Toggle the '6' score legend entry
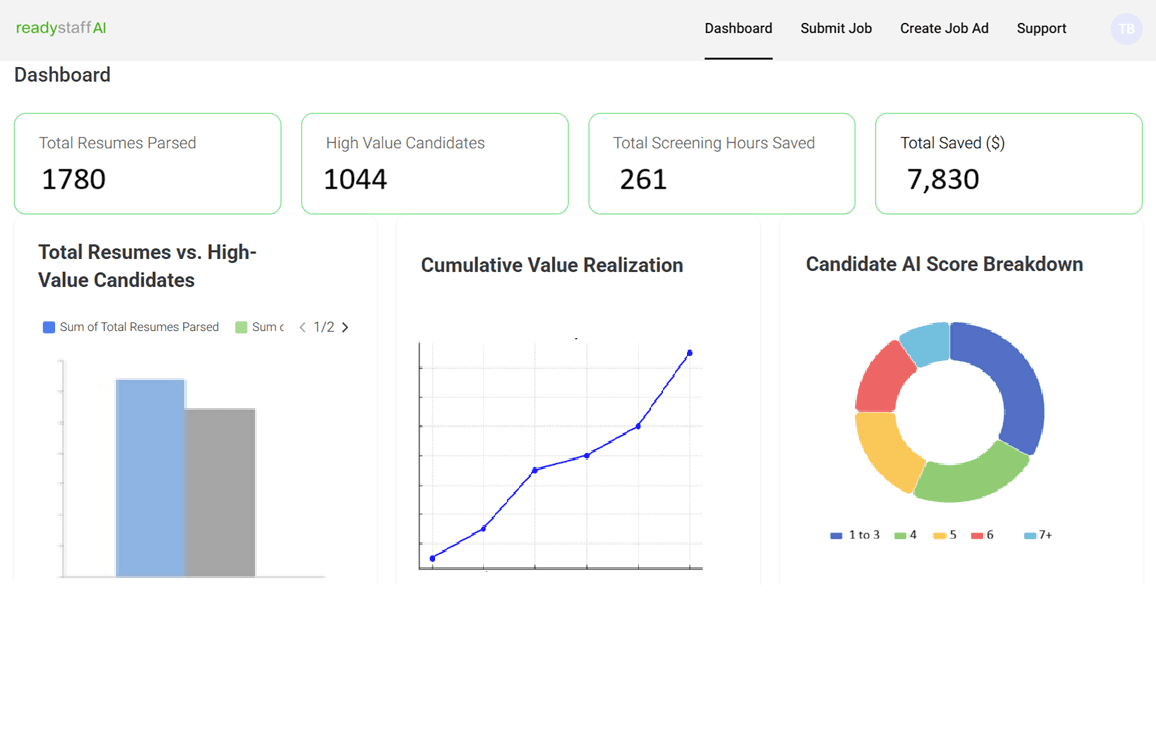1156x749 pixels. 983,535
